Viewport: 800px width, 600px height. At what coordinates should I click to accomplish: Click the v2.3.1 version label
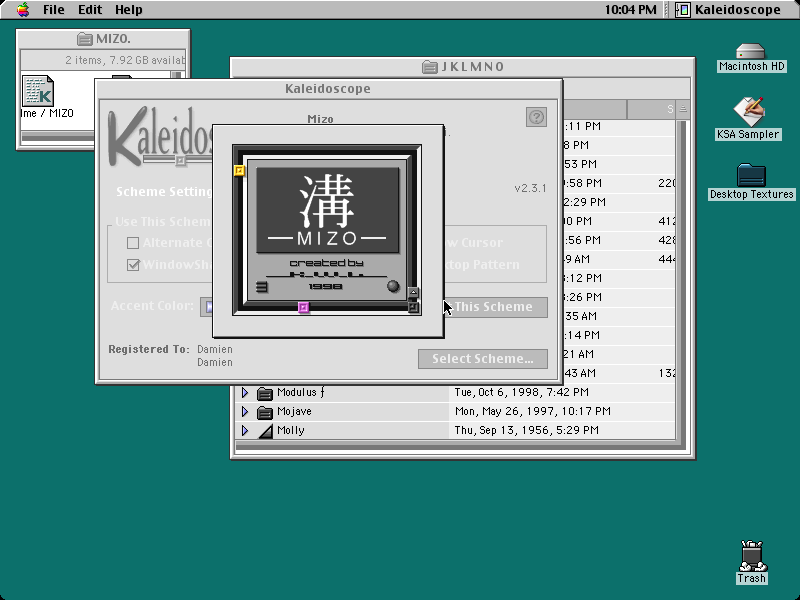click(530, 188)
